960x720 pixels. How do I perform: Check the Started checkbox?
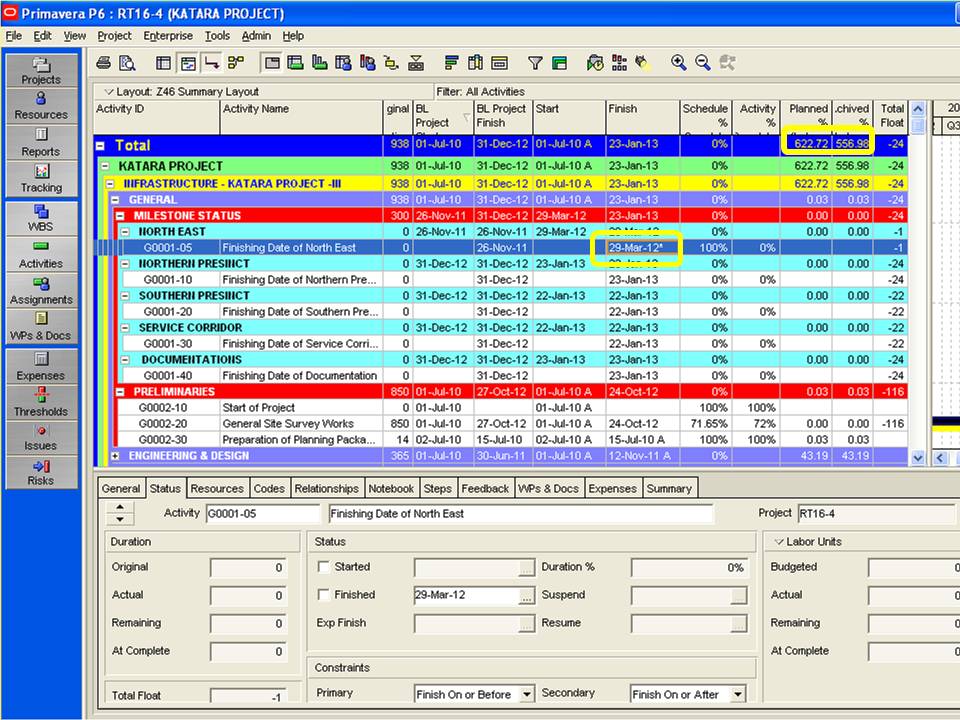pyautogui.click(x=324, y=567)
